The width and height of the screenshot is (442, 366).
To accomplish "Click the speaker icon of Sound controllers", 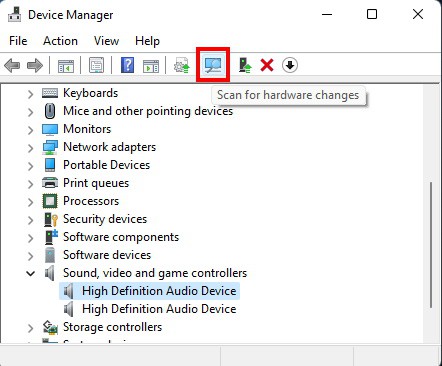I will click(49, 273).
